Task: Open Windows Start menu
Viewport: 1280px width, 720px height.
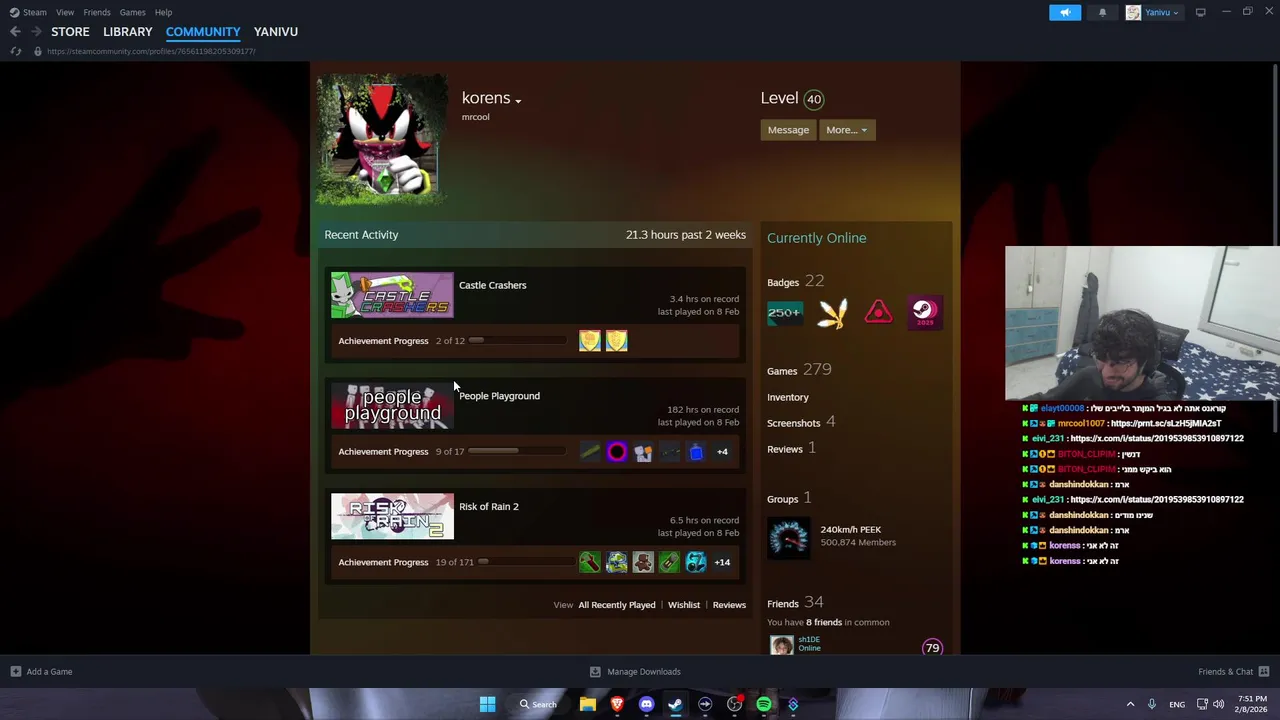Action: coord(487,704)
